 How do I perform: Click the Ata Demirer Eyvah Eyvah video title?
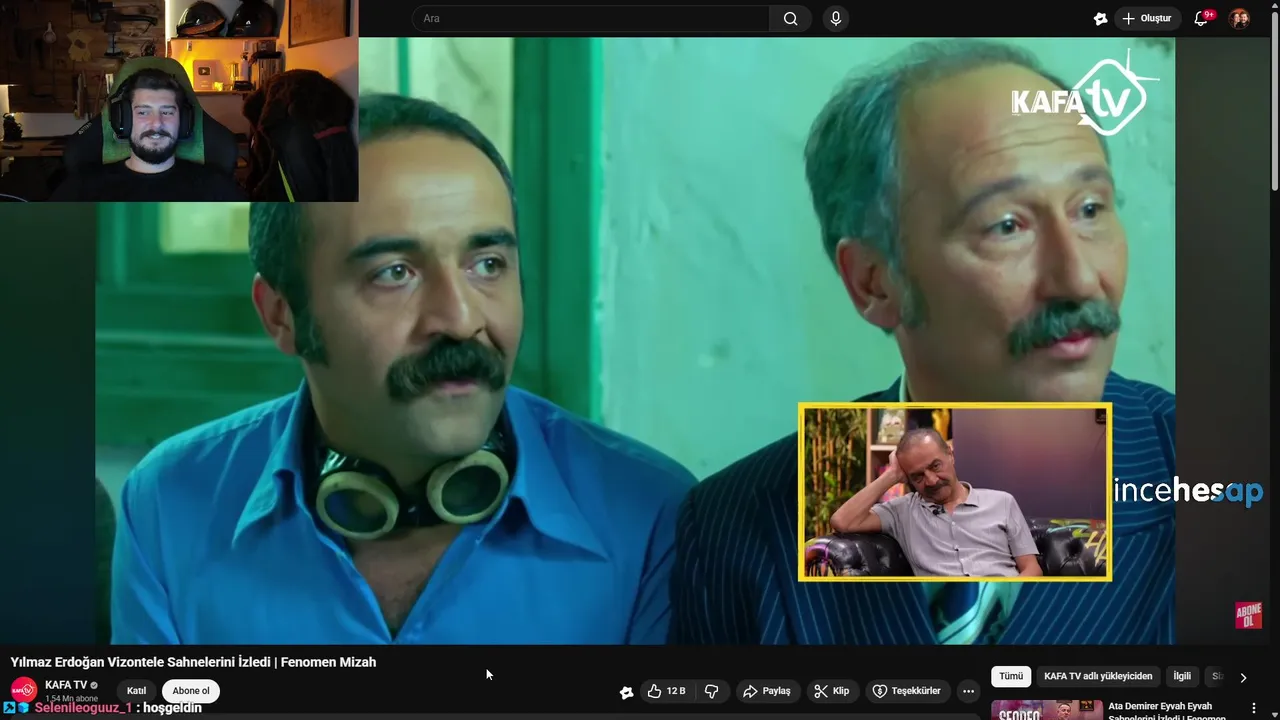[1167, 711]
